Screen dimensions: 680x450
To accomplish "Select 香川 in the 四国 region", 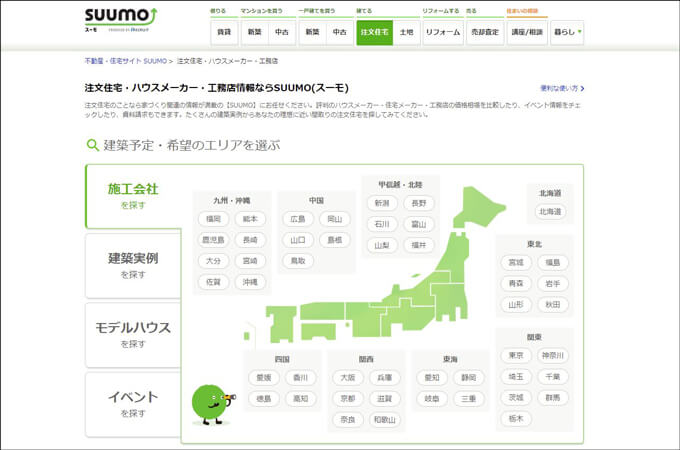I will point(301,378).
